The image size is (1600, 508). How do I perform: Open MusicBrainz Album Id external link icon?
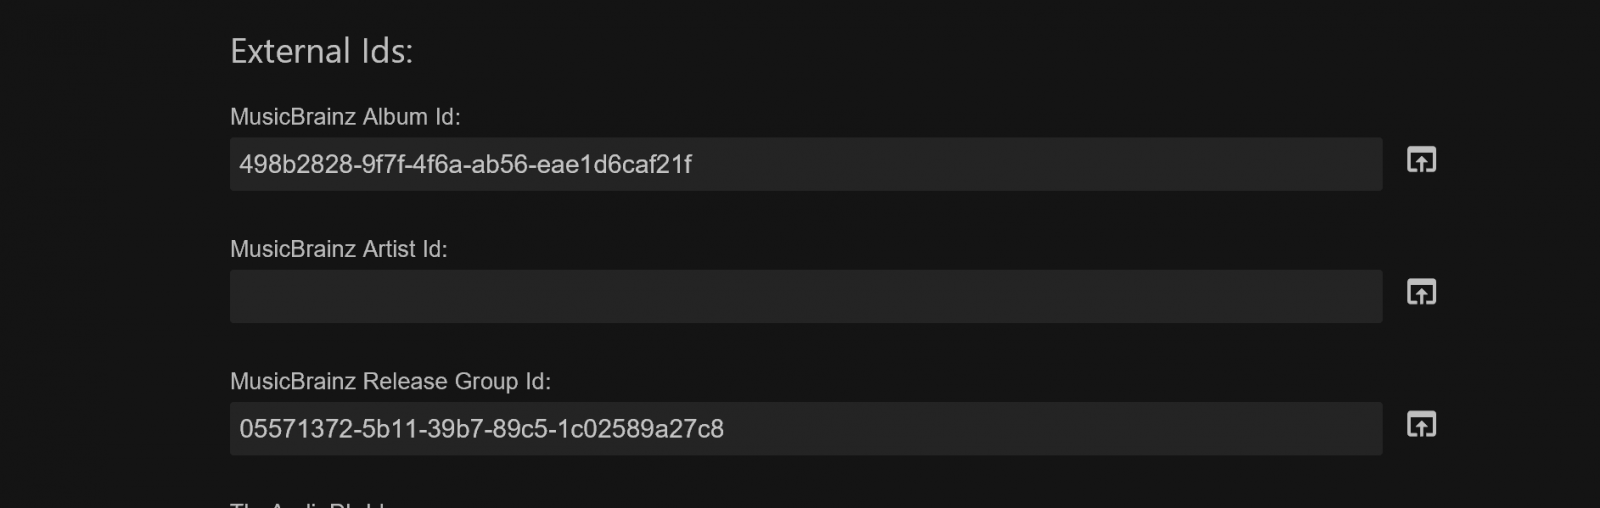click(1421, 160)
